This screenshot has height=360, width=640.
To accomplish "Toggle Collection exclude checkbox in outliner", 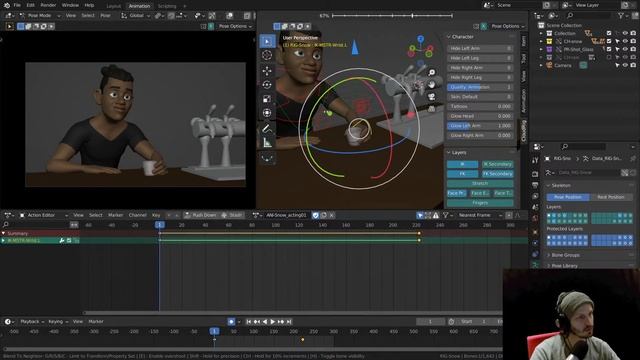I will tap(609, 33).
